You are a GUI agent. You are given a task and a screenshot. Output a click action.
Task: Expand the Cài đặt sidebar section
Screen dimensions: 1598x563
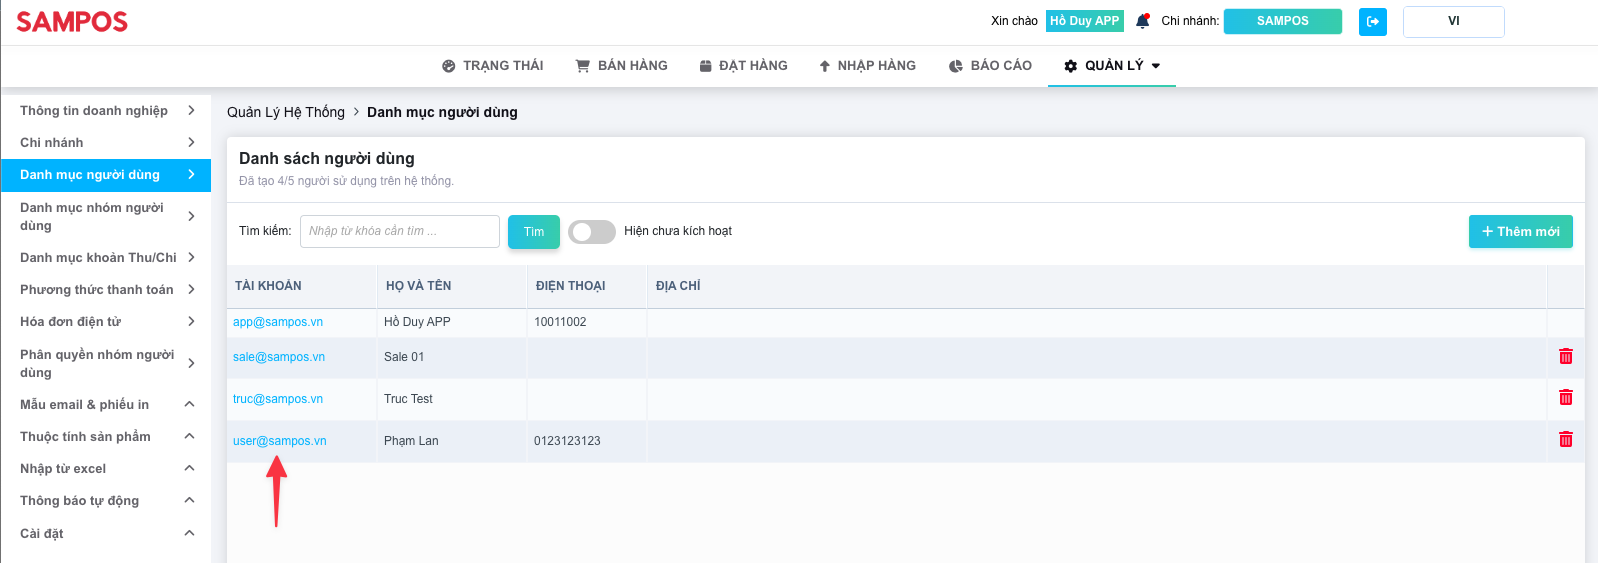click(105, 534)
